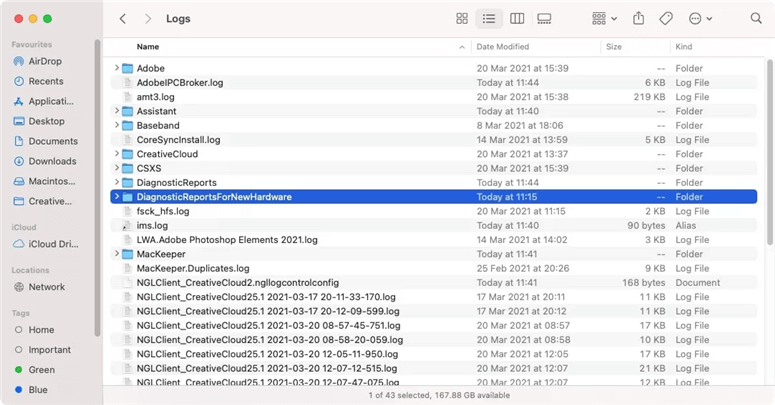Open Documents in the sidebar
Viewport: 775px width, 405px height.
click(44, 141)
